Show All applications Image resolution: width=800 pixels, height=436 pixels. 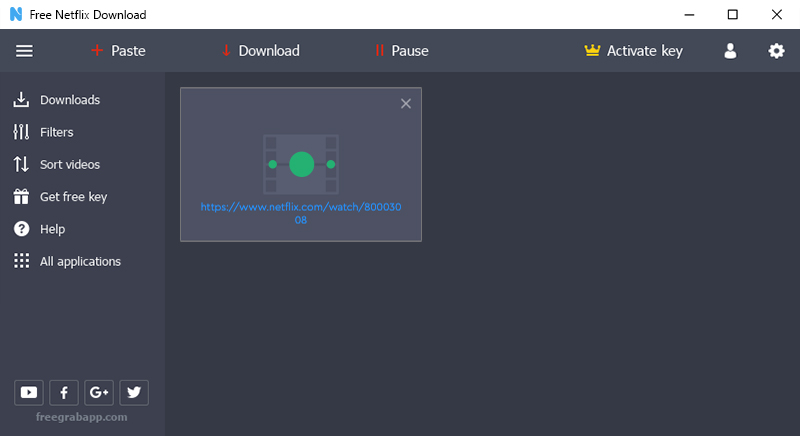coord(67,261)
